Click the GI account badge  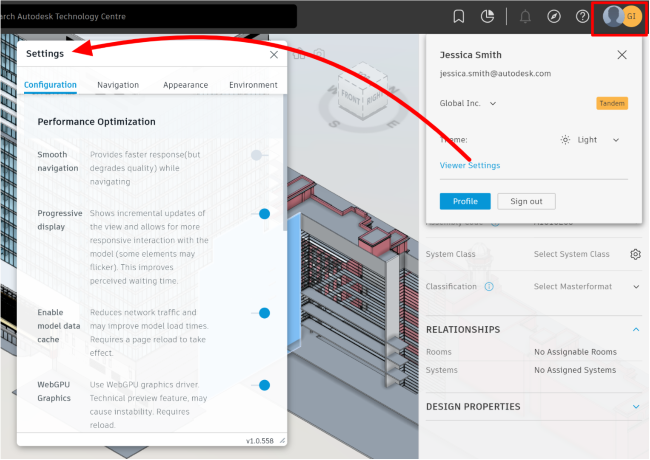tap(631, 16)
